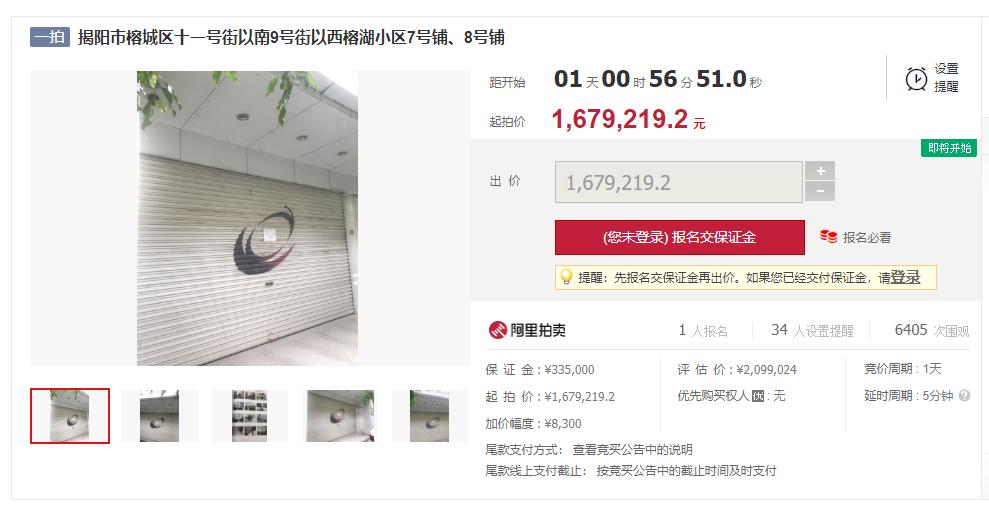This screenshot has width=989, height=512.
Task: Click the 报名交保证金 red button
Action: tap(680, 237)
